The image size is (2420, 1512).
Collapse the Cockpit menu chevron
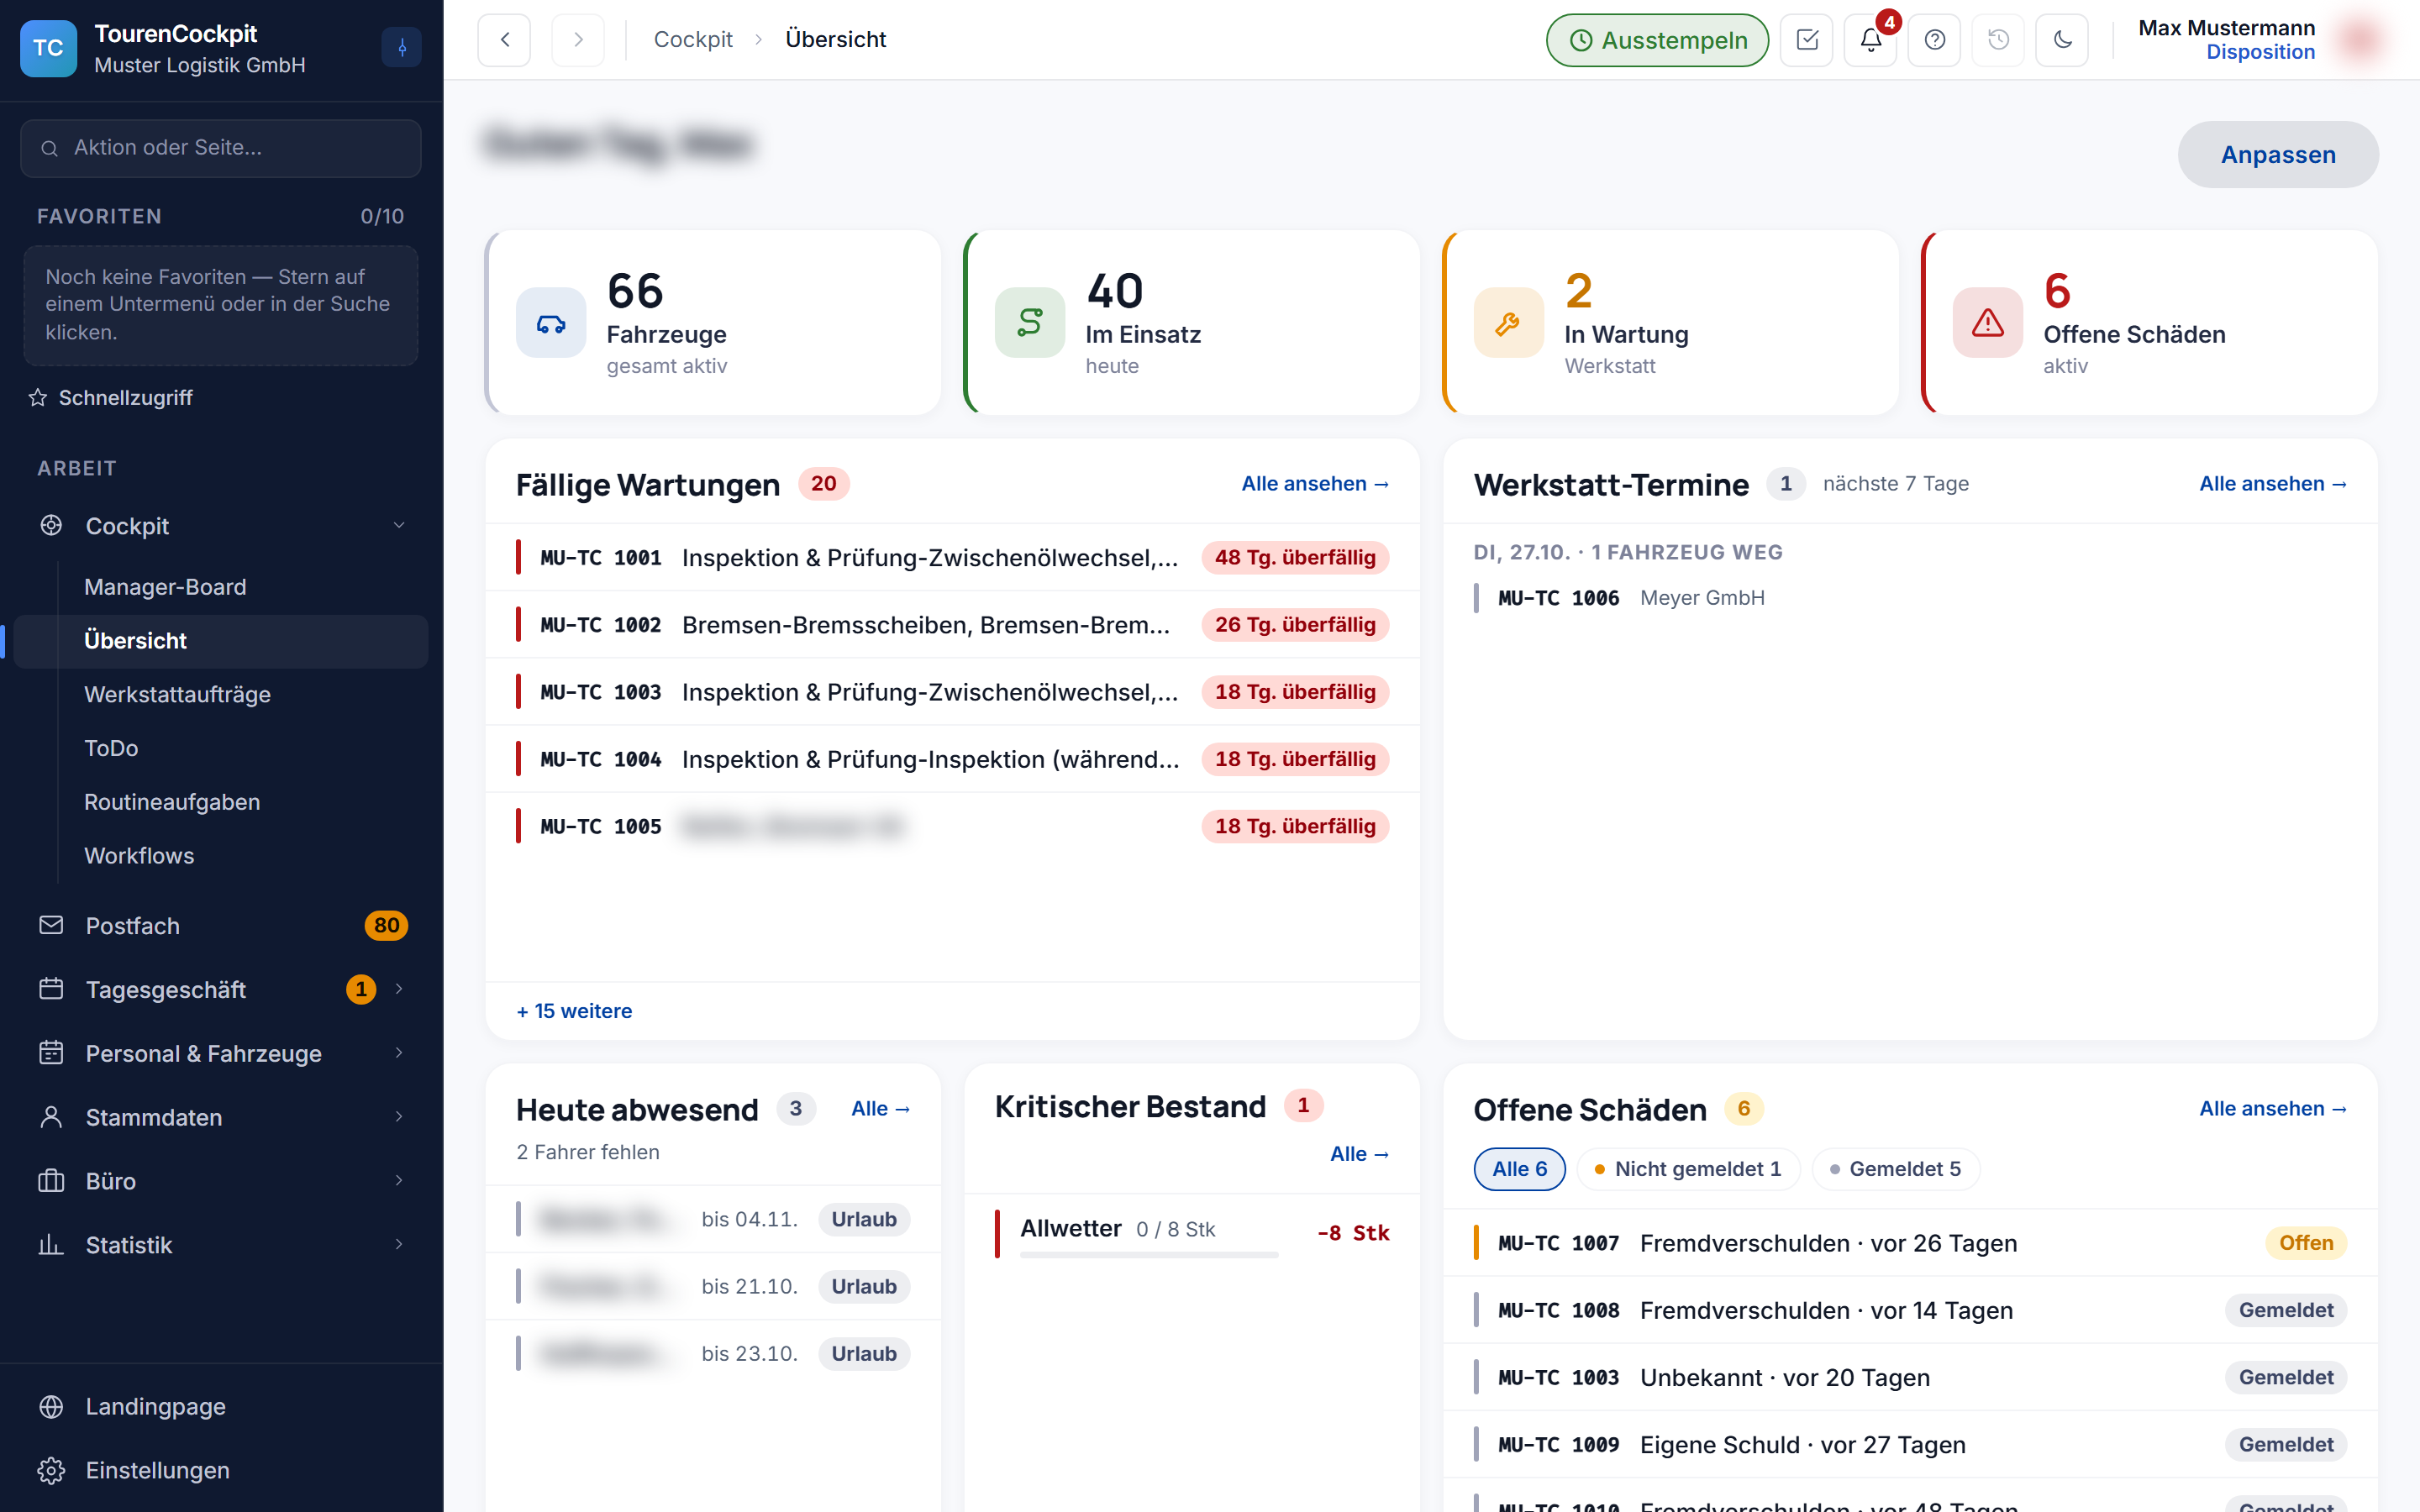click(399, 526)
